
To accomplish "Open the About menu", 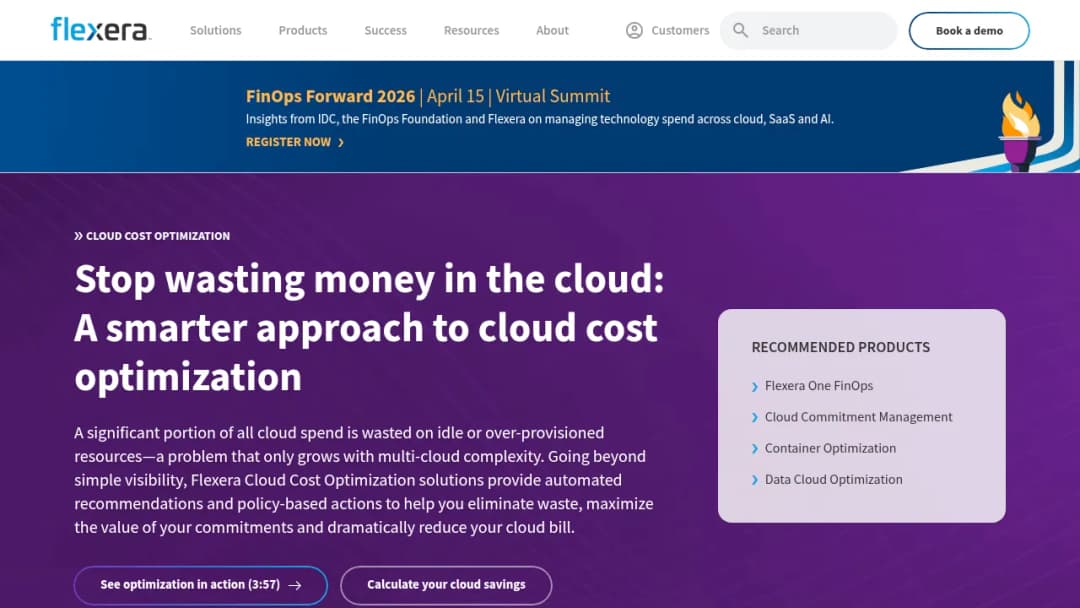I will (x=552, y=30).
